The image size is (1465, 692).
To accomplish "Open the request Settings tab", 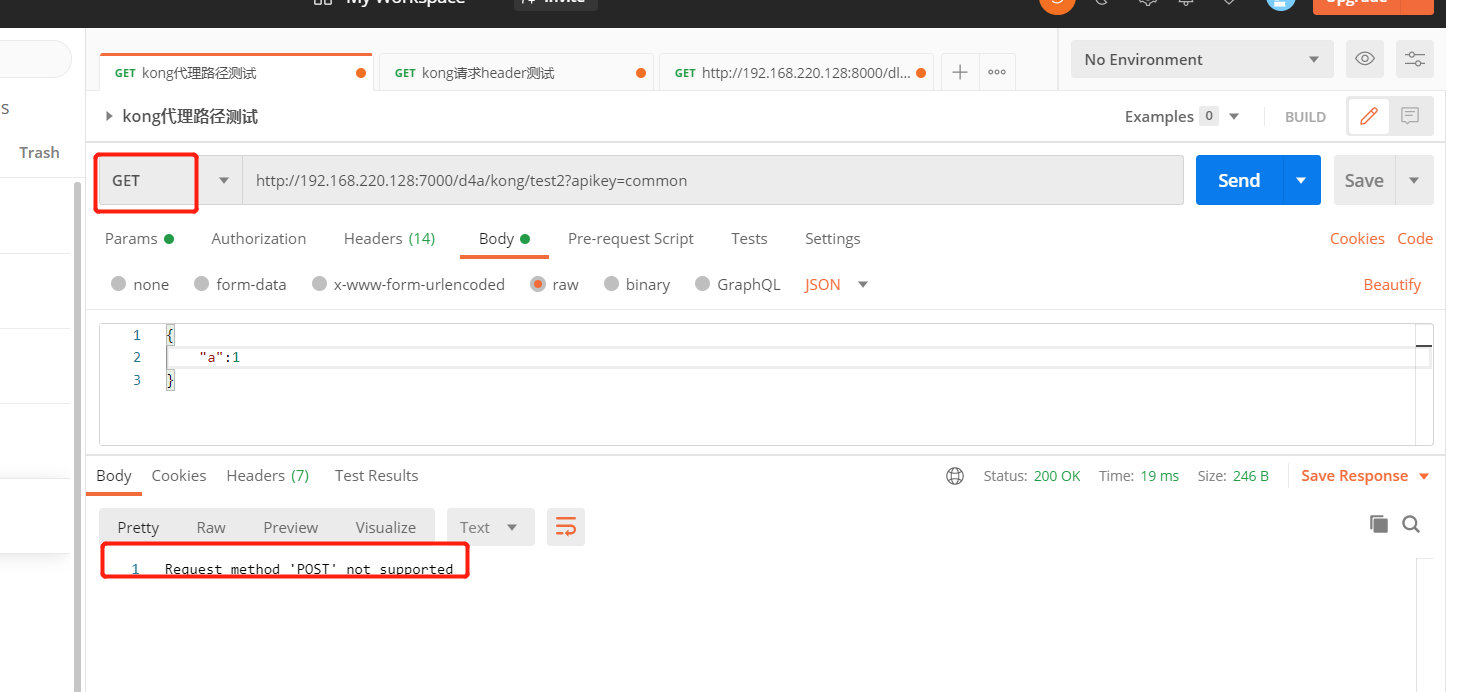I will pyautogui.click(x=832, y=238).
